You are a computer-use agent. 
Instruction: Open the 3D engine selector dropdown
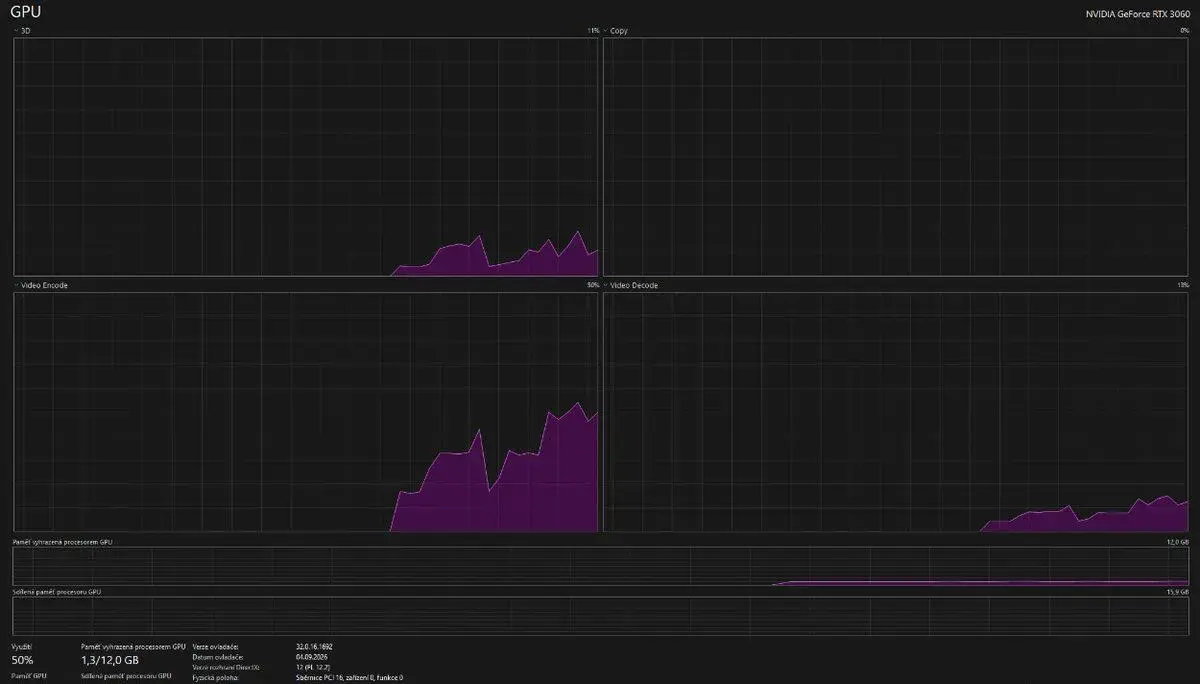(22, 31)
